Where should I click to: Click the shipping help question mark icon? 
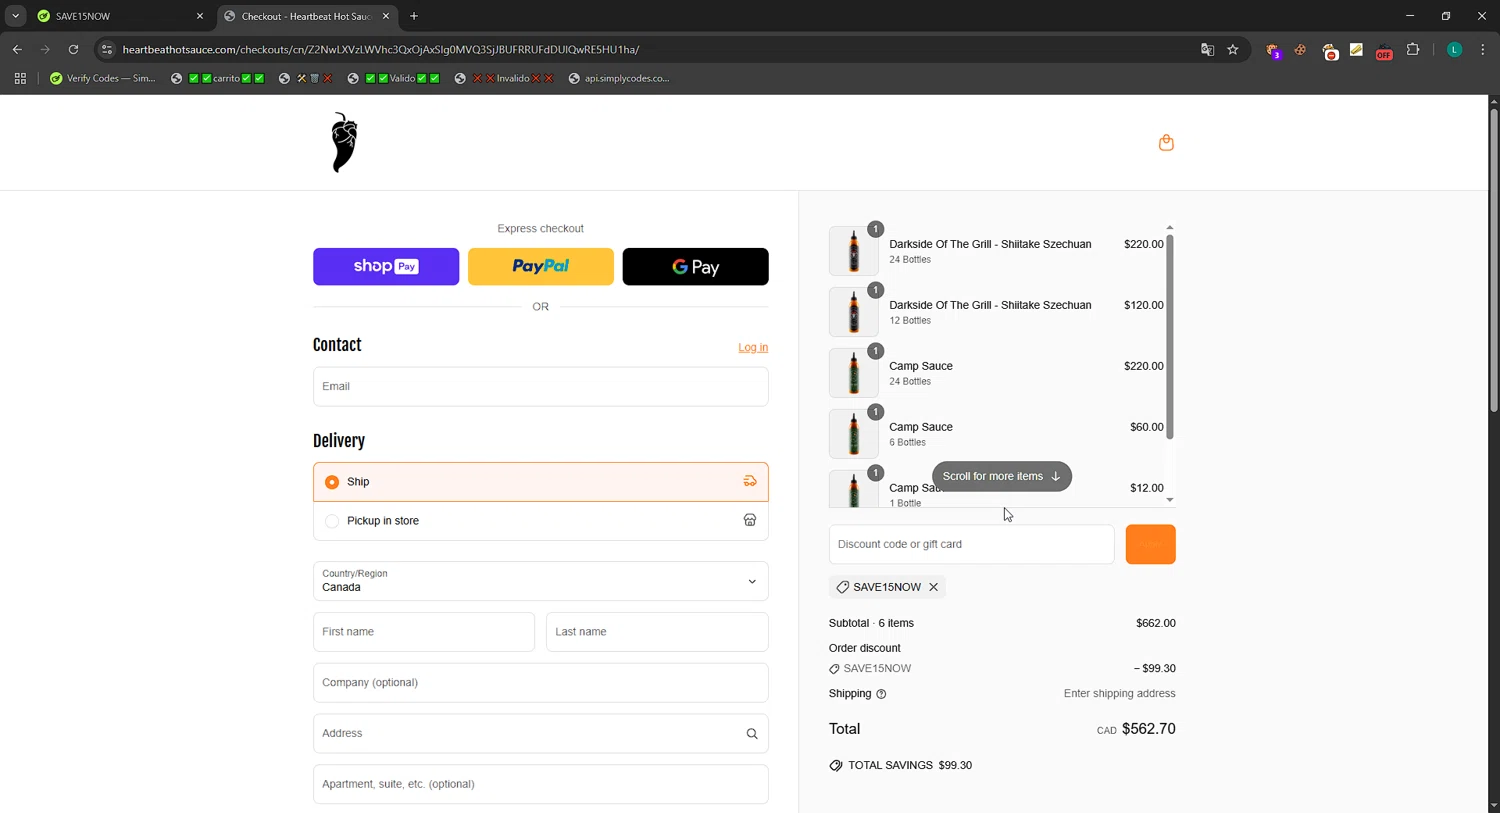pyautogui.click(x=881, y=694)
